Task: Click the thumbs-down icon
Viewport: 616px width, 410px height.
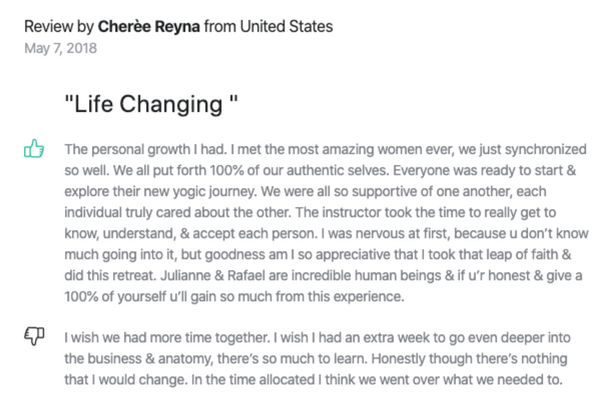Action: click(34, 336)
